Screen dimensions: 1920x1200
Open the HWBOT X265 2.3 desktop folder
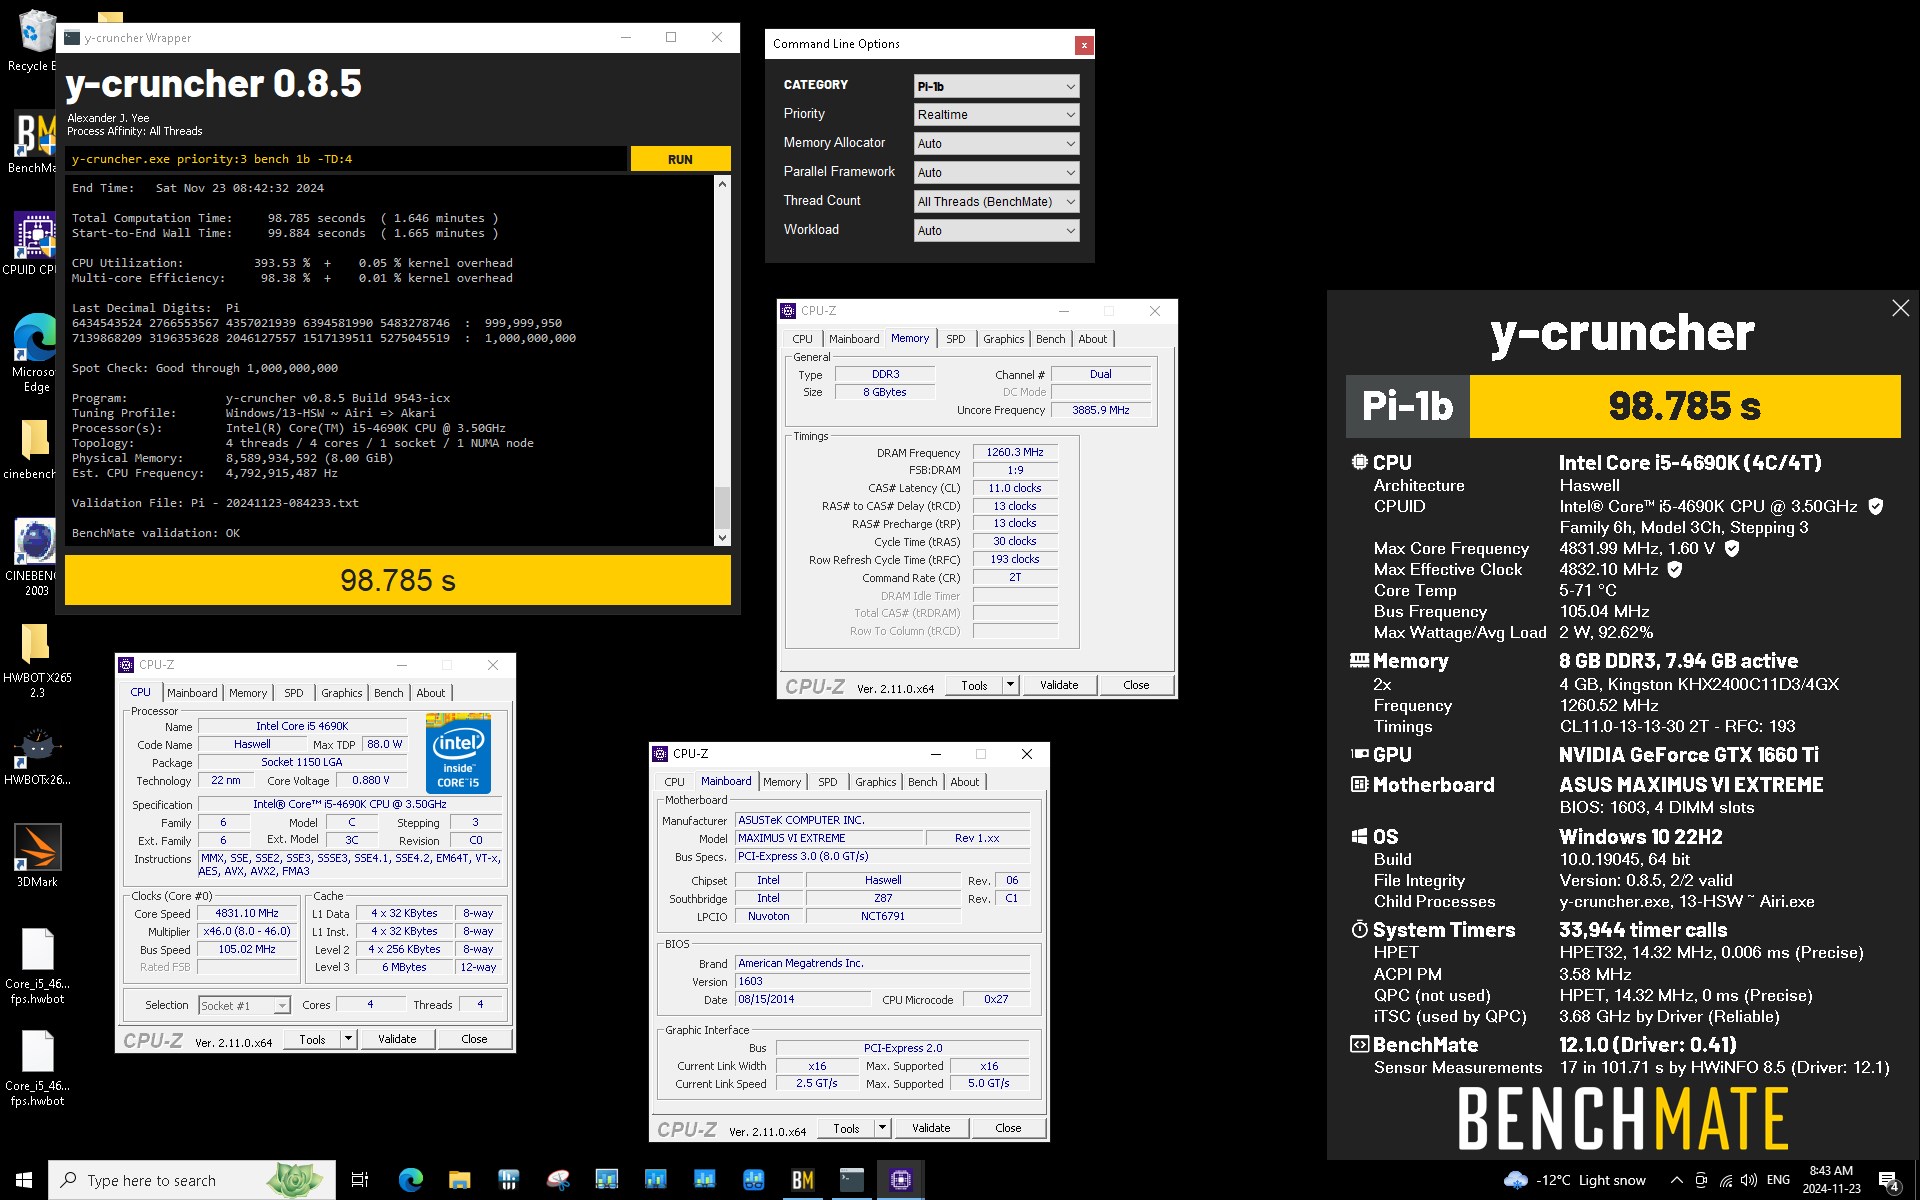click(36, 660)
